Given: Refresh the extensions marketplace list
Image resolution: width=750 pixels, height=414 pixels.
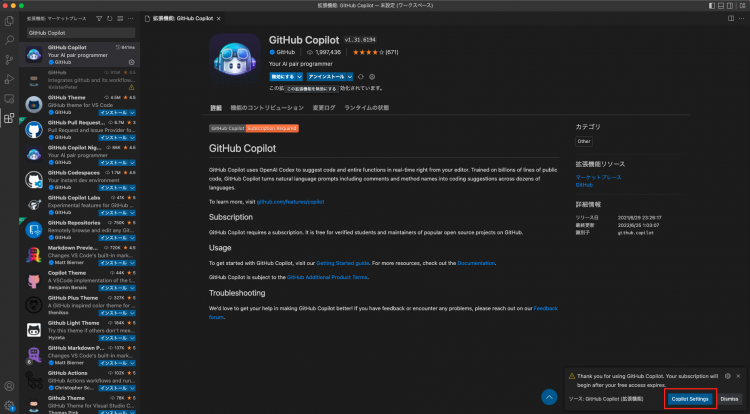Looking at the screenshot, I should tap(110, 19).
